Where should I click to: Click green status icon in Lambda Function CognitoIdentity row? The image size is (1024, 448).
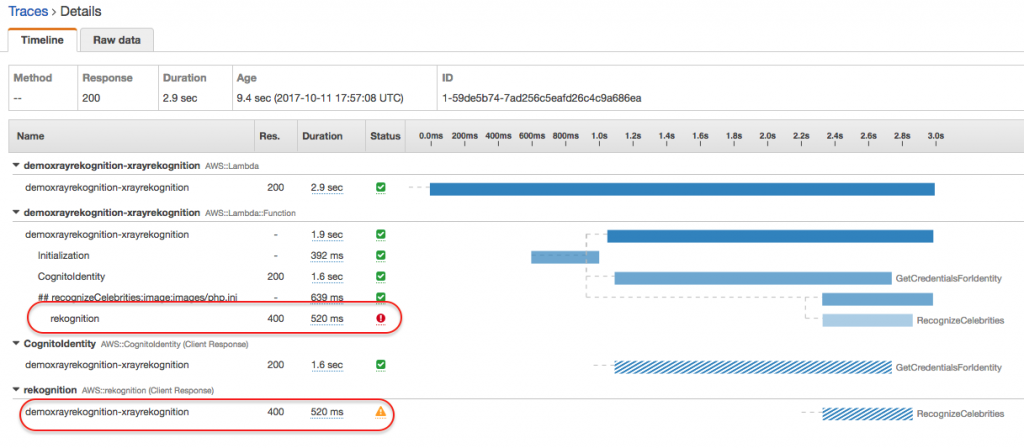(381, 277)
